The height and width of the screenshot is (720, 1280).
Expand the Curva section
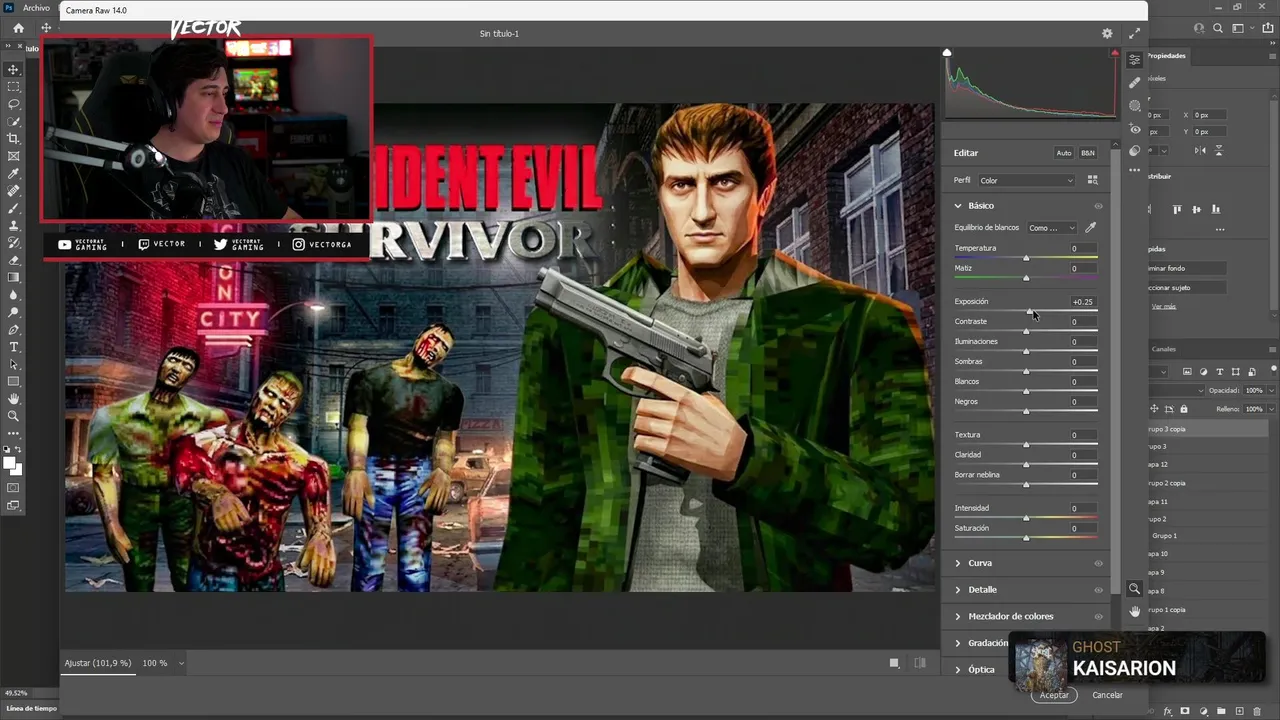click(958, 563)
